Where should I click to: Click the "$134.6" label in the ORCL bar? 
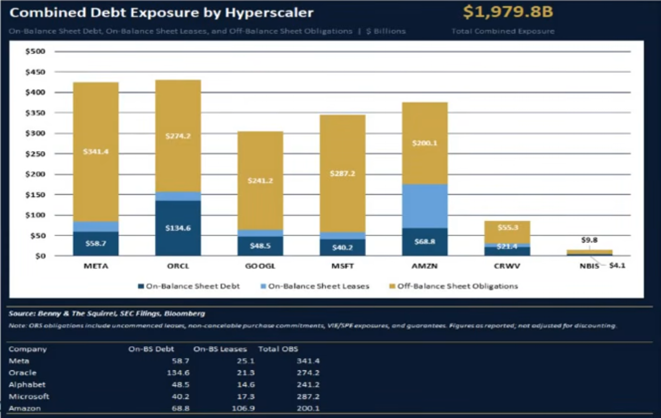point(178,228)
